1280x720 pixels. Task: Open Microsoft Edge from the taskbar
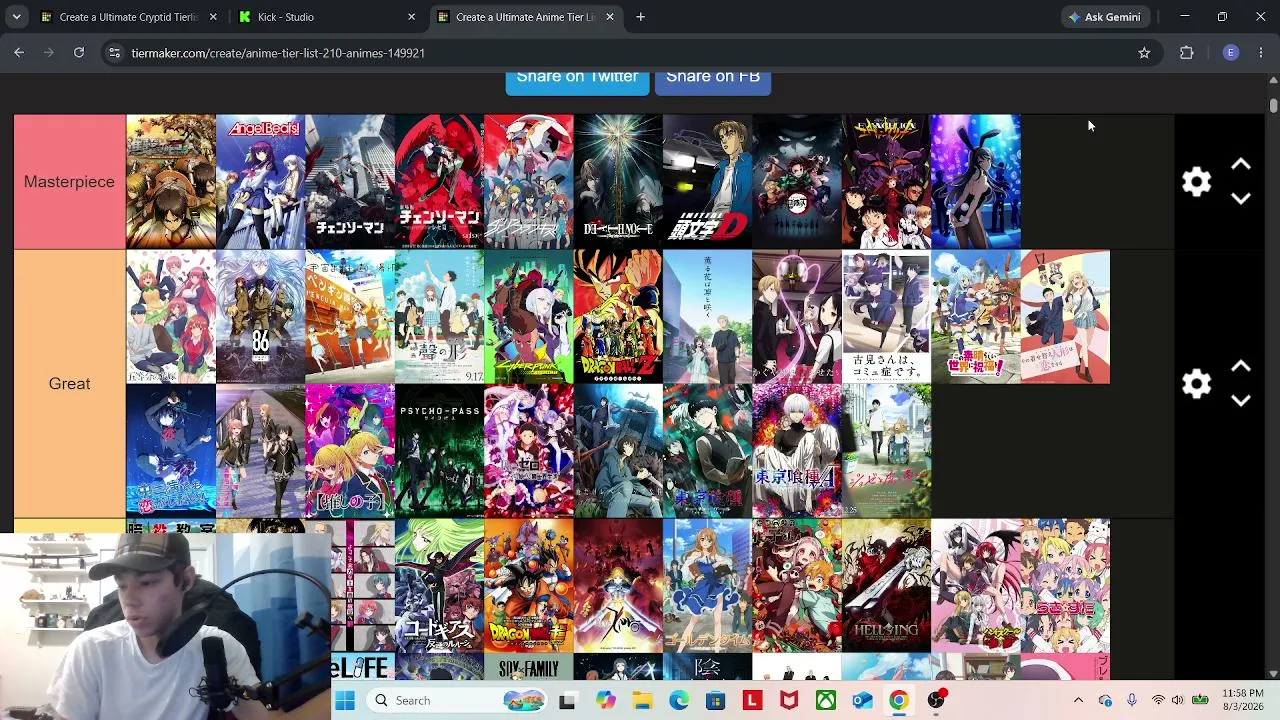tap(679, 701)
